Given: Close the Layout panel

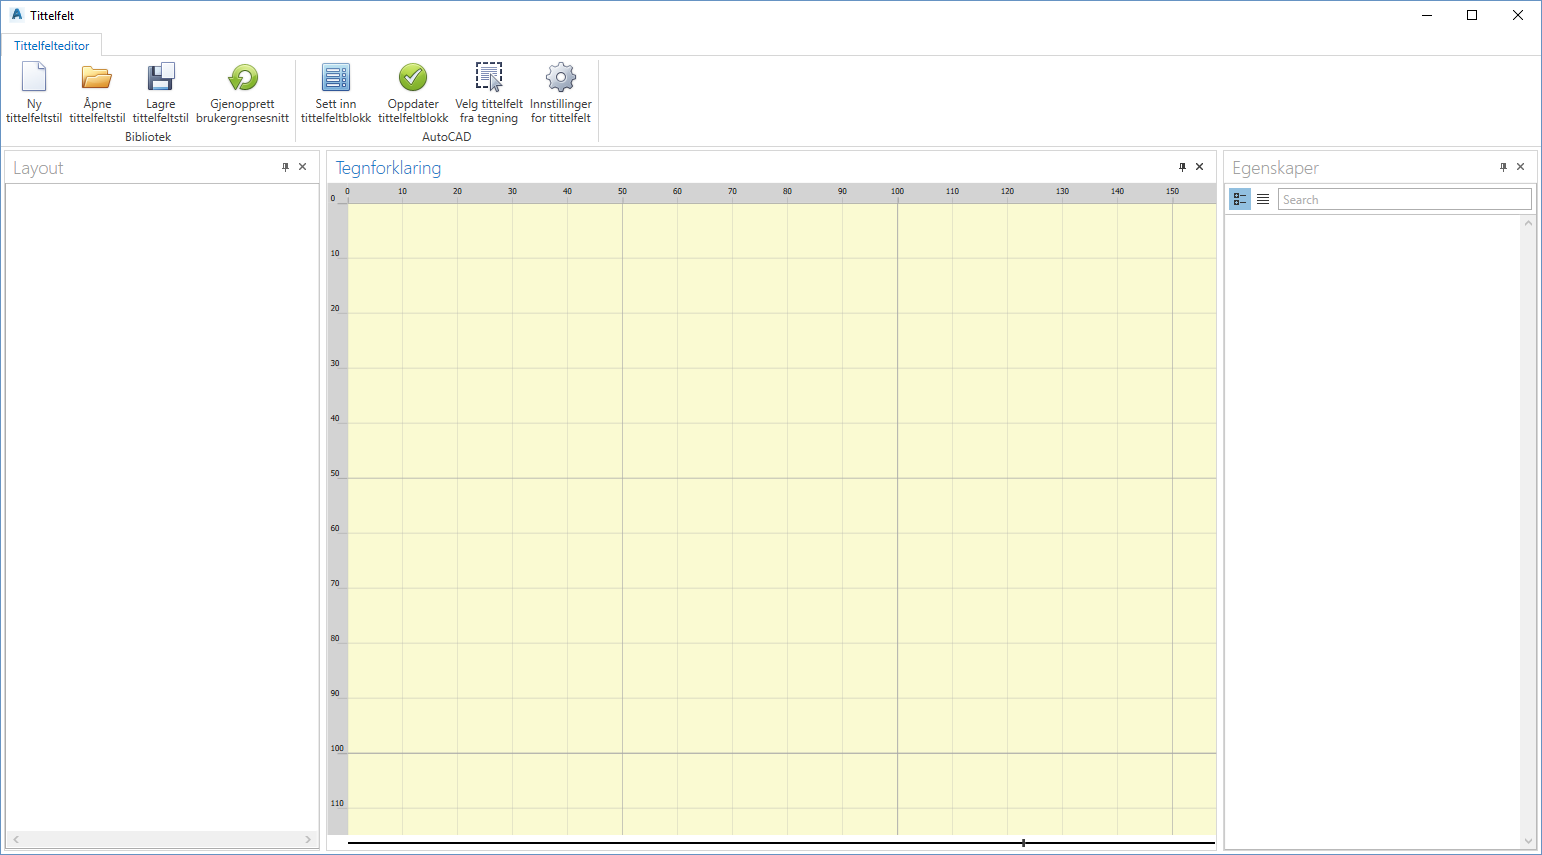Looking at the screenshot, I should point(303,167).
